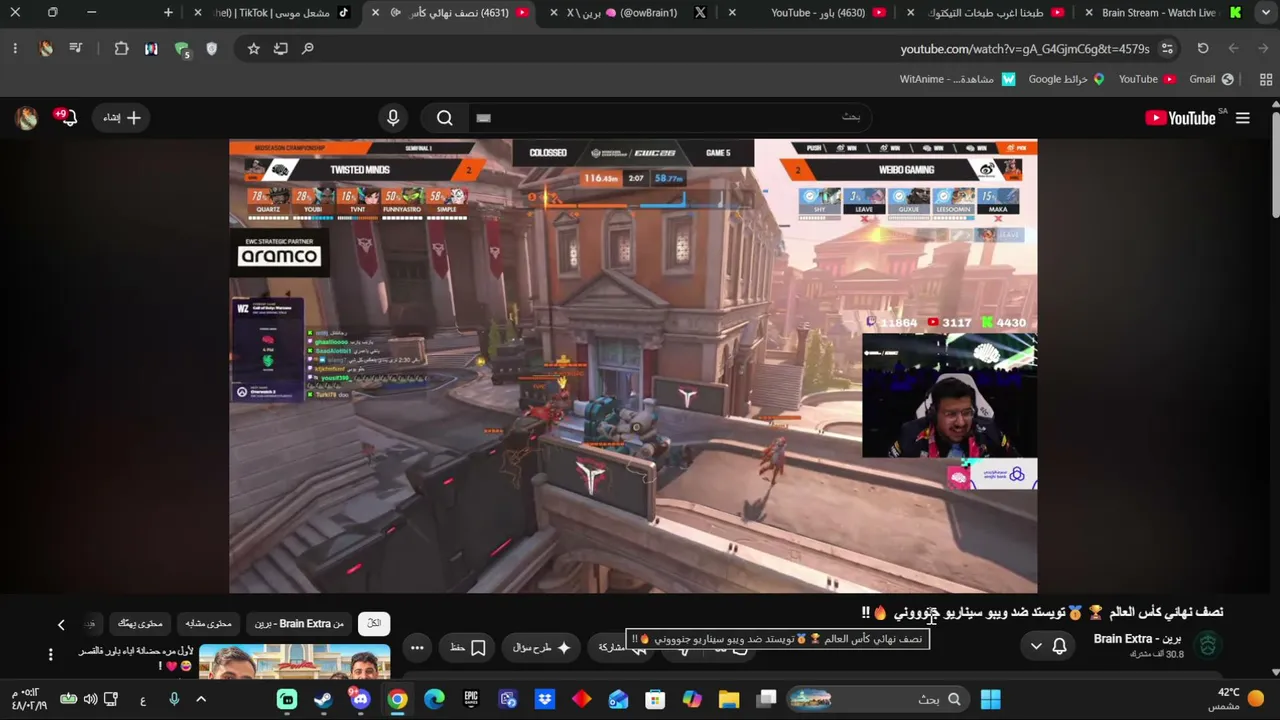This screenshot has height=720, width=1280.
Task: Open Discord from the taskbar
Action: pyautogui.click(x=360, y=699)
